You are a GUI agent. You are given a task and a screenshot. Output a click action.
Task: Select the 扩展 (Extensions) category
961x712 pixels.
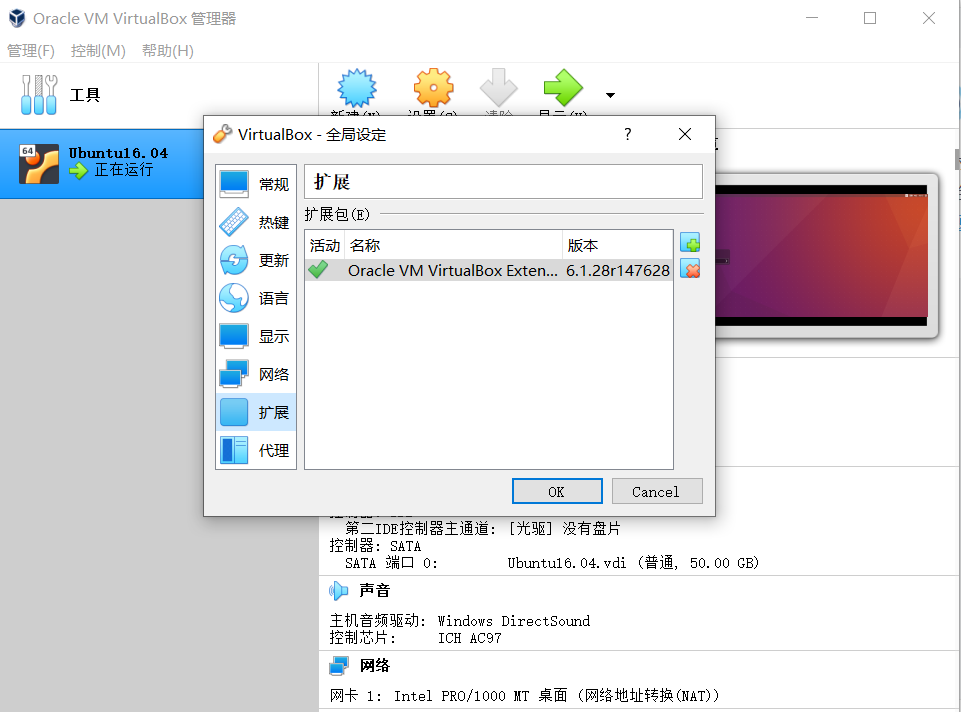(256, 412)
